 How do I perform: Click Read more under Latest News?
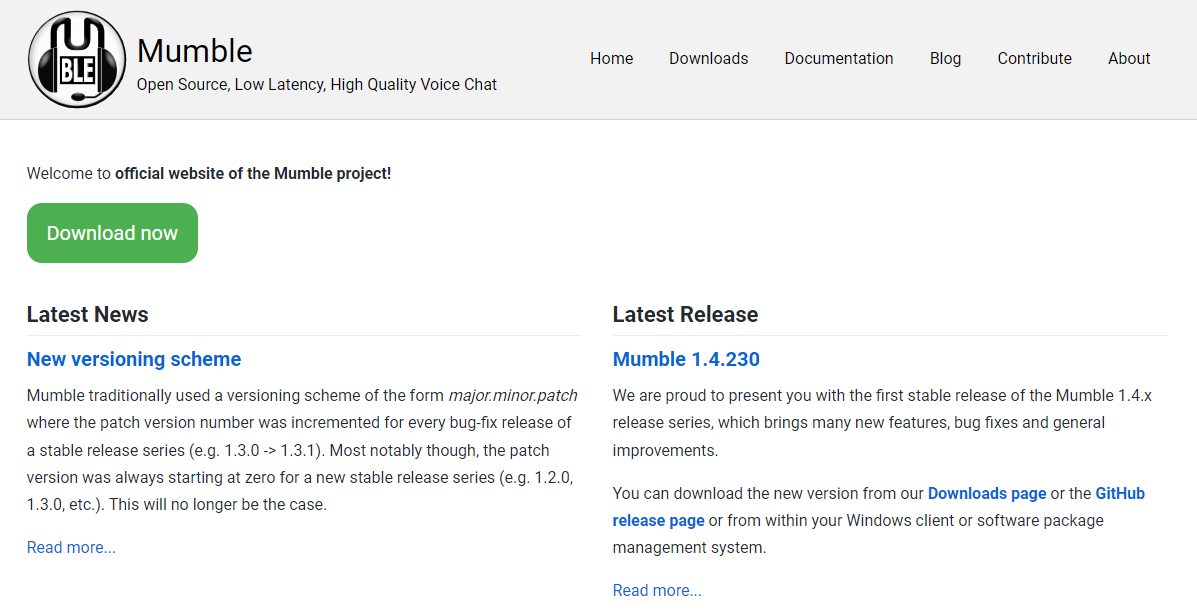[x=70, y=547]
